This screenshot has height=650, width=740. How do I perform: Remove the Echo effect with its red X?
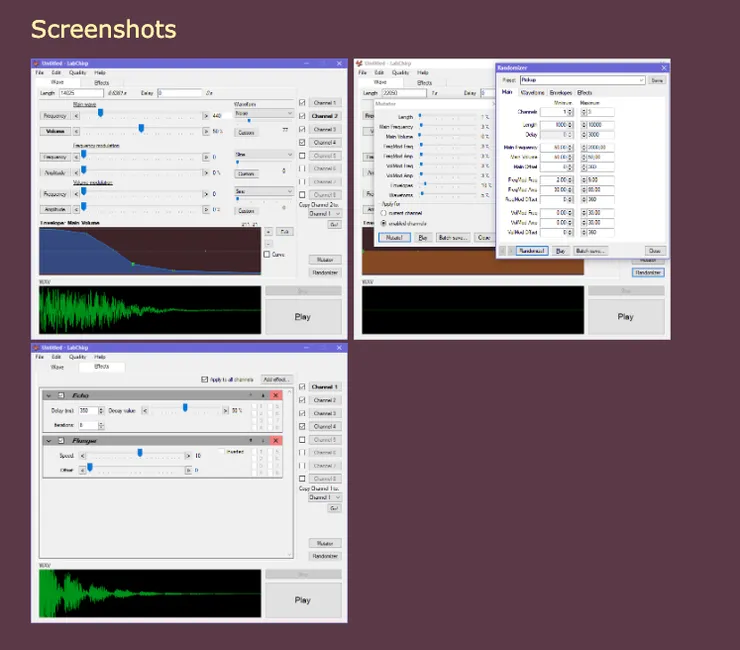coord(277,396)
